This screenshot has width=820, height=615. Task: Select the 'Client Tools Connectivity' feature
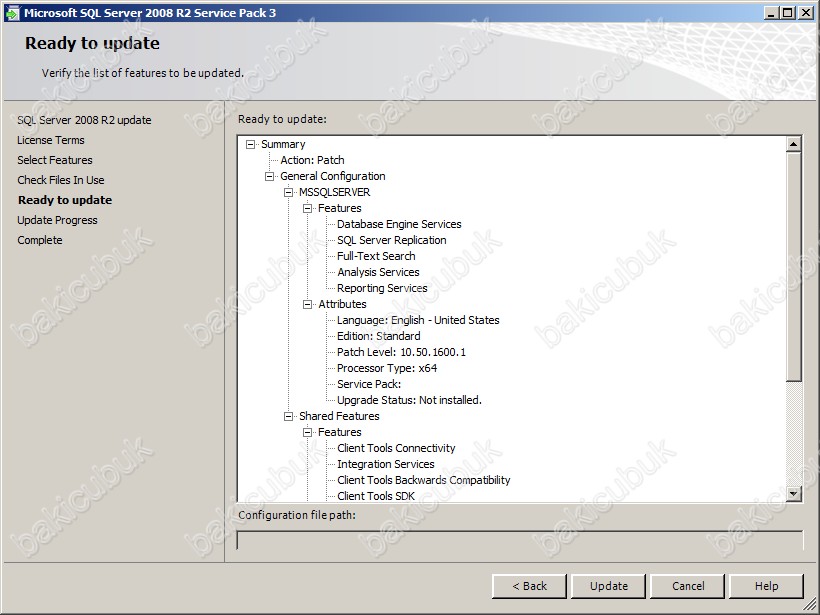[396, 448]
